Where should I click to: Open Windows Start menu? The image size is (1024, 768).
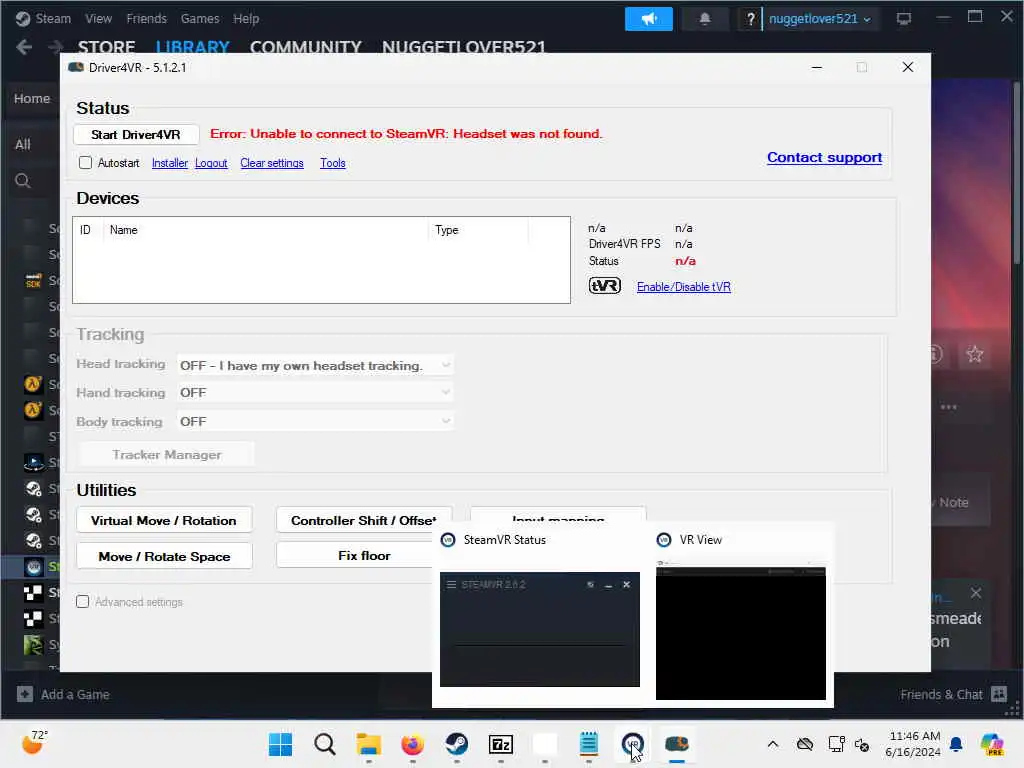tap(280, 744)
